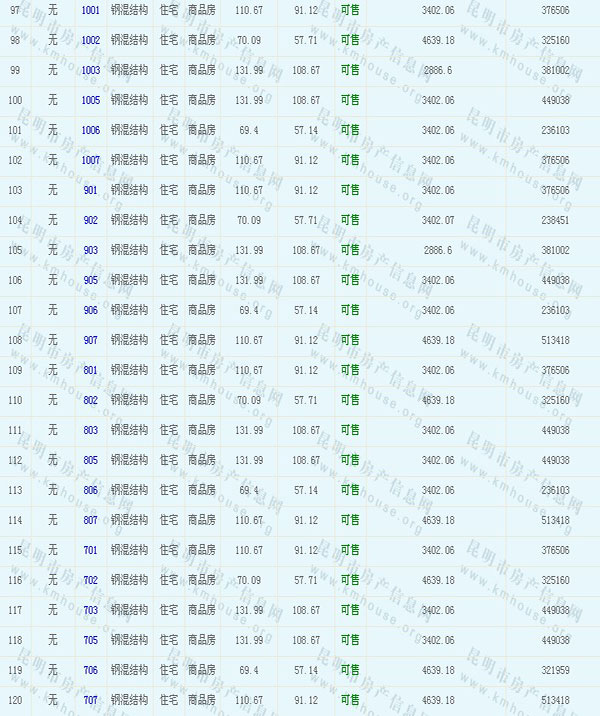This screenshot has height=716, width=600.
Task: Select room number 1003
Action: coord(90,70)
